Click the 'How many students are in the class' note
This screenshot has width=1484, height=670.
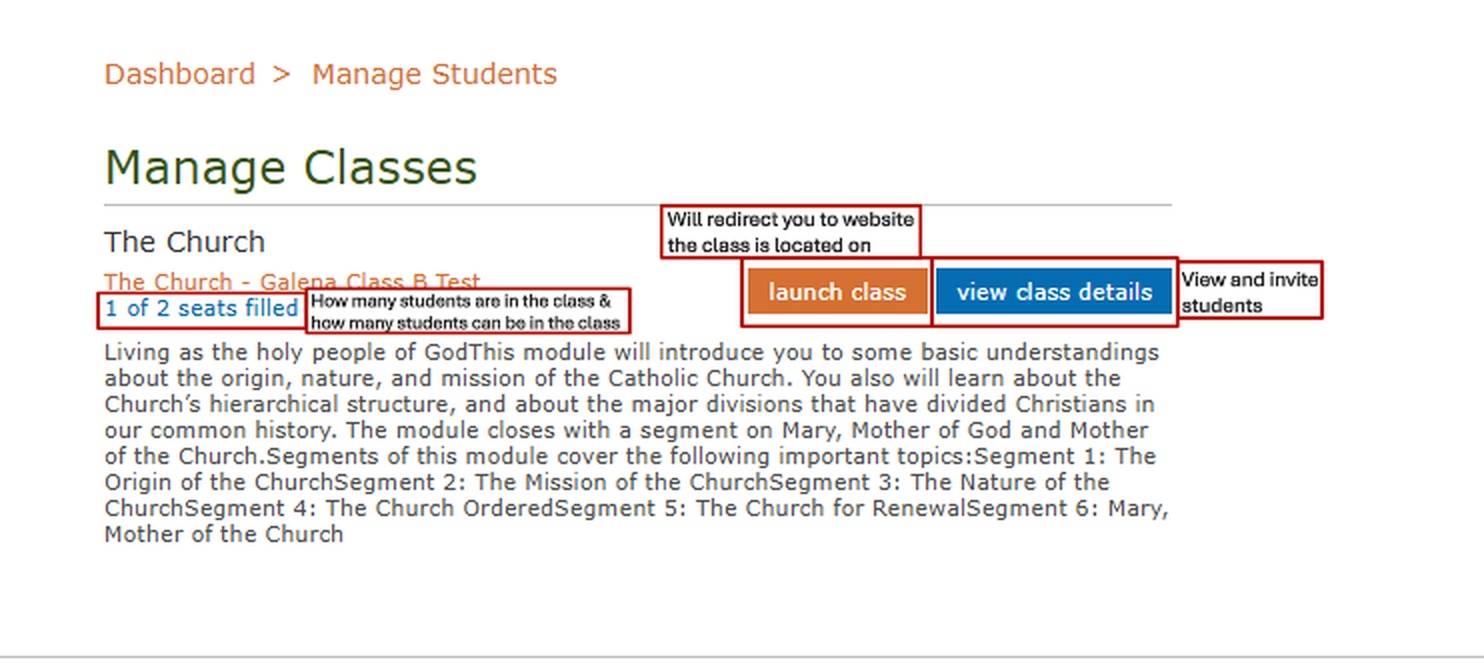click(x=467, y=312)
